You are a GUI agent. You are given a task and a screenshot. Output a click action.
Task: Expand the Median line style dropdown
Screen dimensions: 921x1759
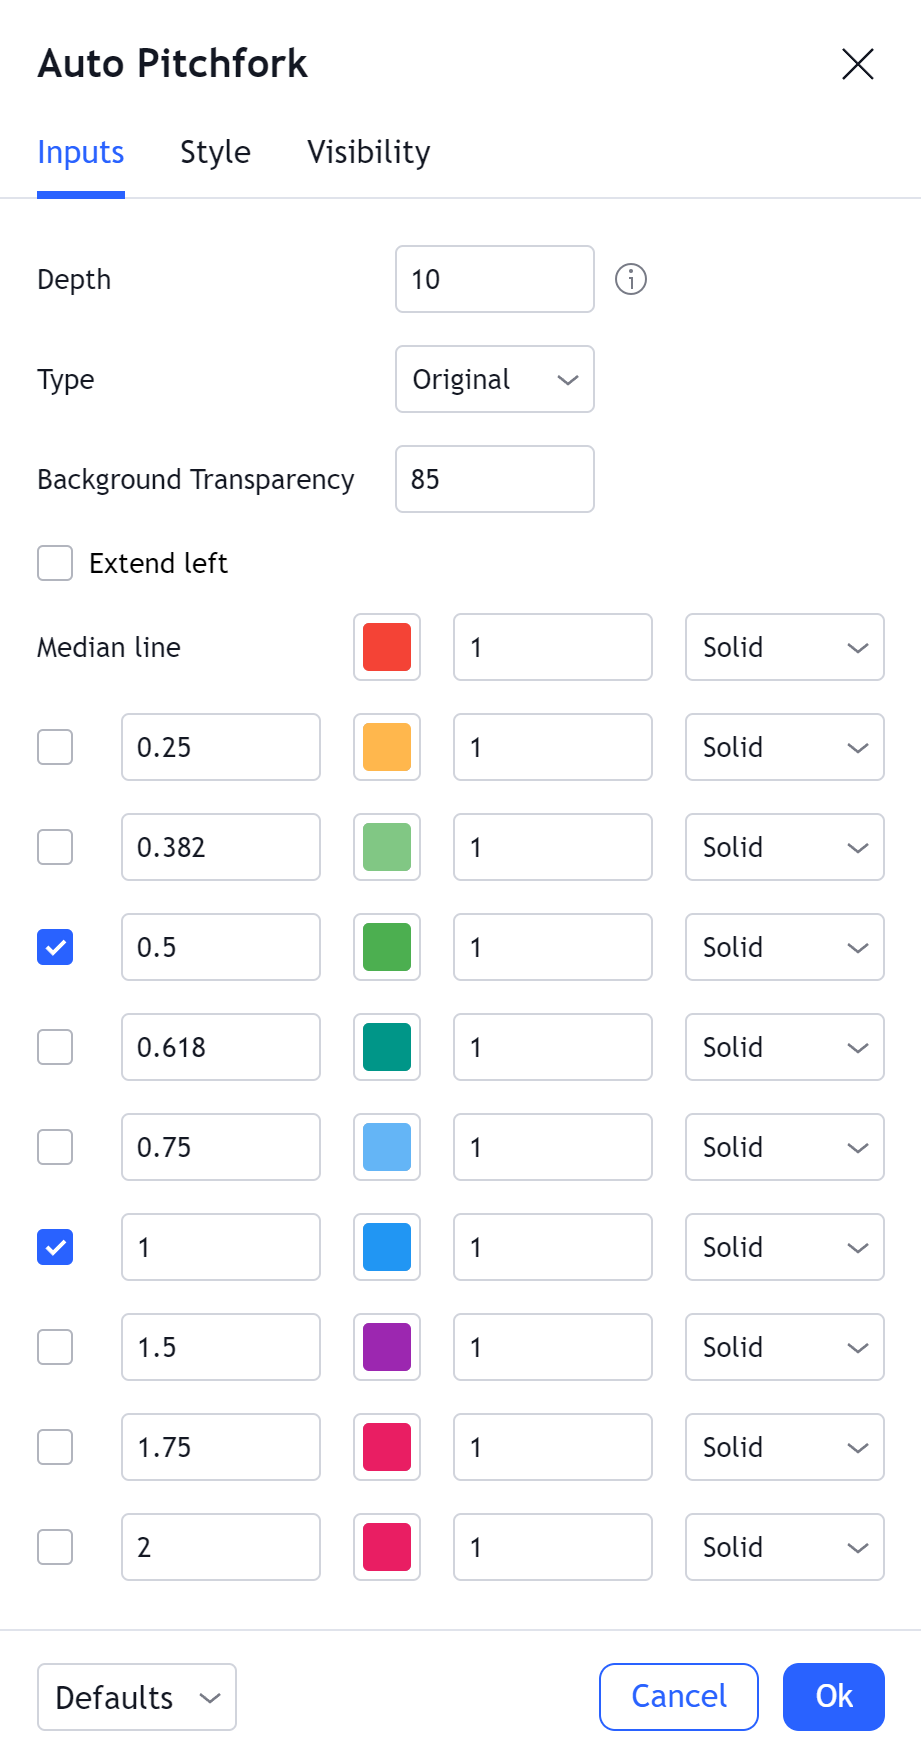click(x=784, y=647)
